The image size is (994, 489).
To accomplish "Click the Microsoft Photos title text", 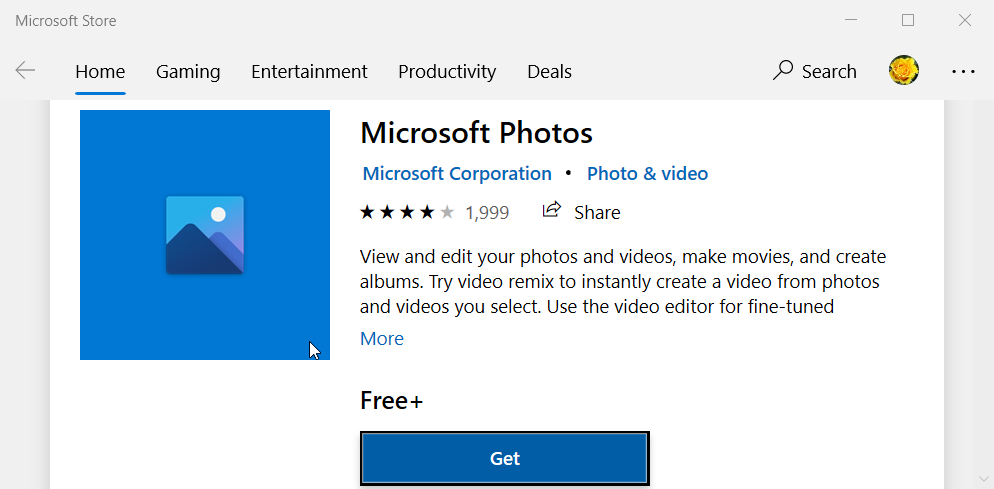I will 477,133.
